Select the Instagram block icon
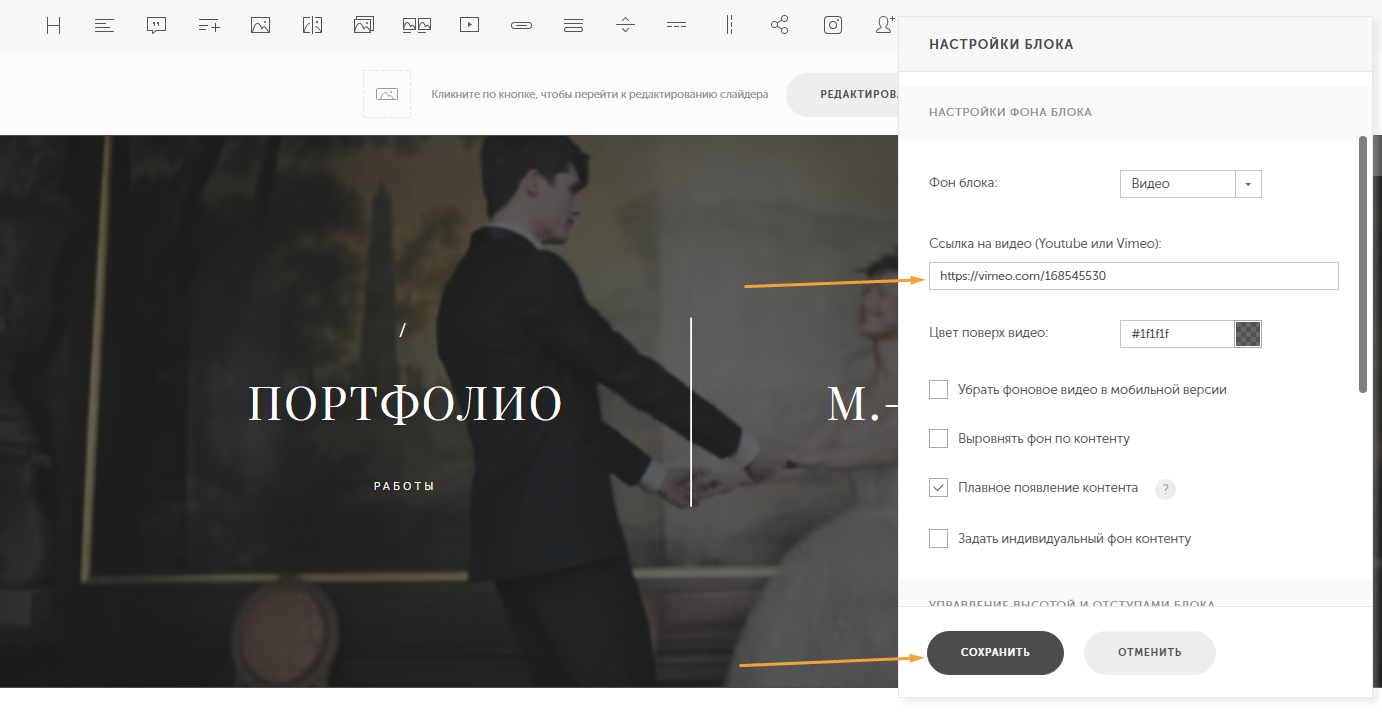 [x=833, y=26]
